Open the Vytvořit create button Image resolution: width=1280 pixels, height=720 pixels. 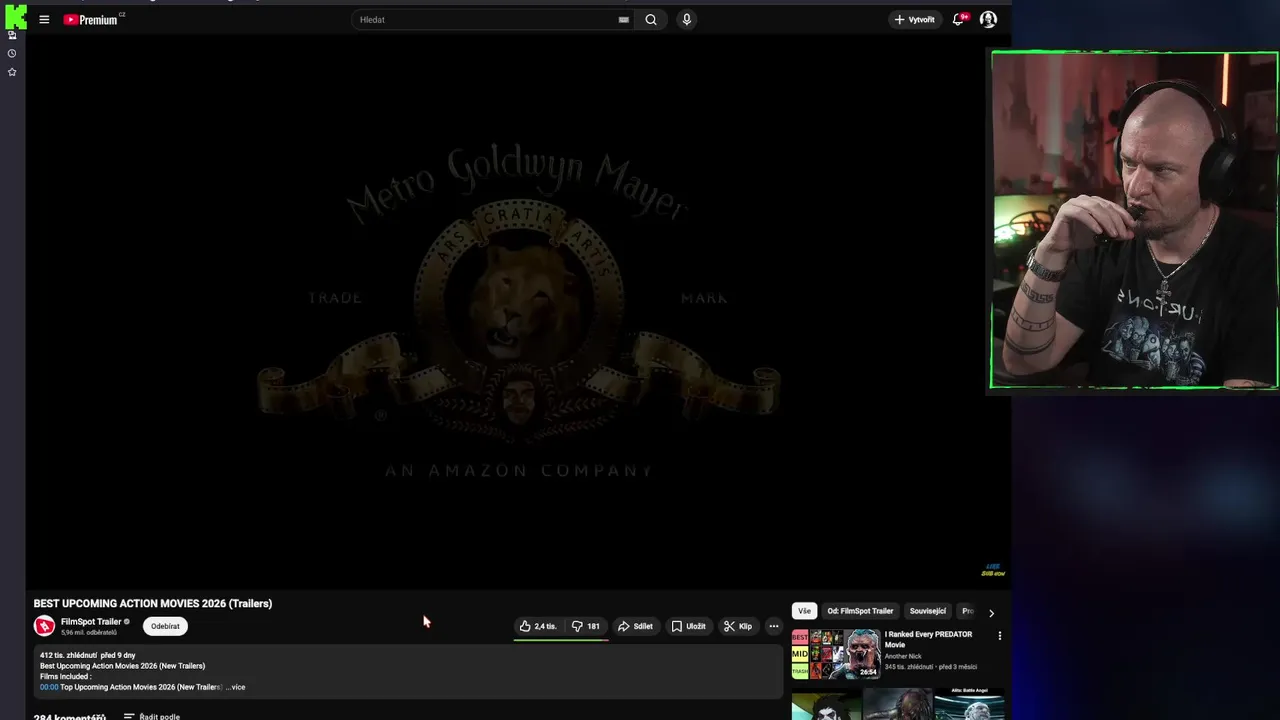[x=914, y=19]
